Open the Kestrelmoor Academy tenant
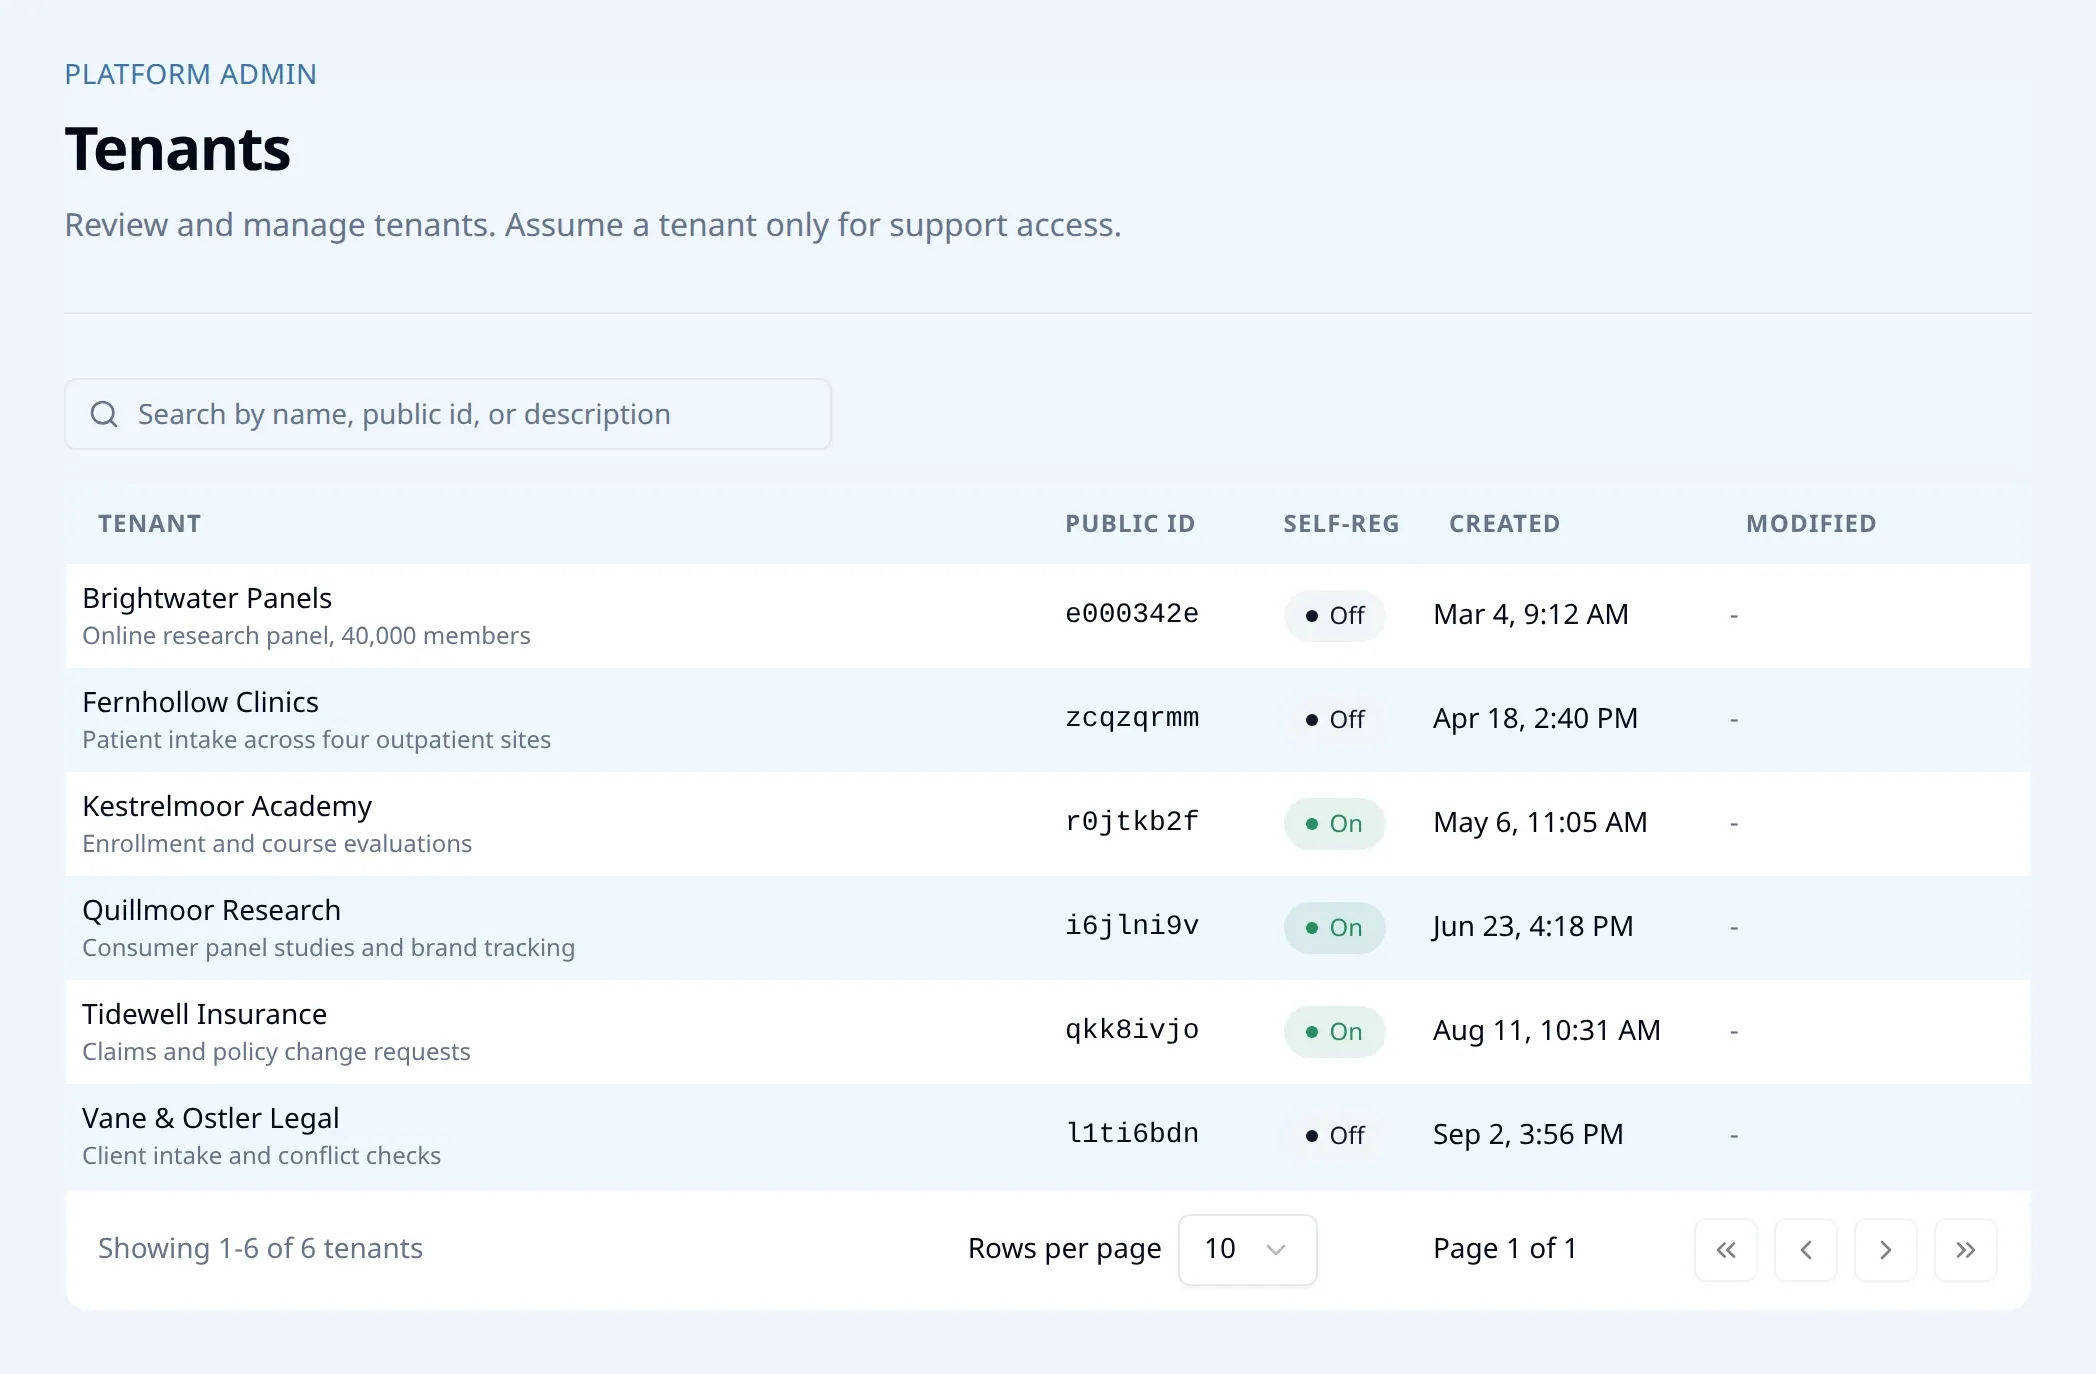2096x1374 pixels. tap(227, 806)
